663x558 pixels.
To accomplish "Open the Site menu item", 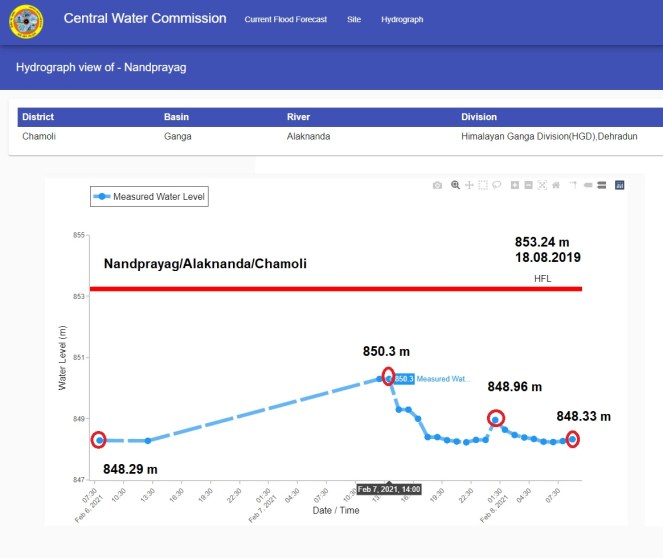I will [354, 20].
